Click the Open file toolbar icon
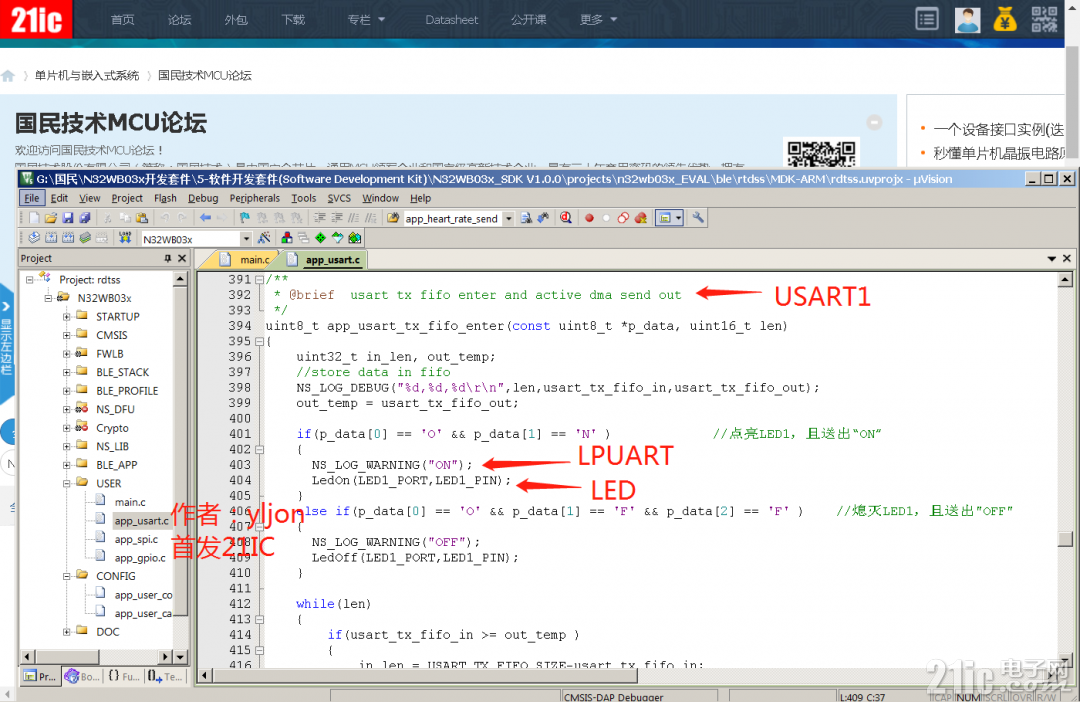Viewport: 1080px width, 702px height. 51,218
